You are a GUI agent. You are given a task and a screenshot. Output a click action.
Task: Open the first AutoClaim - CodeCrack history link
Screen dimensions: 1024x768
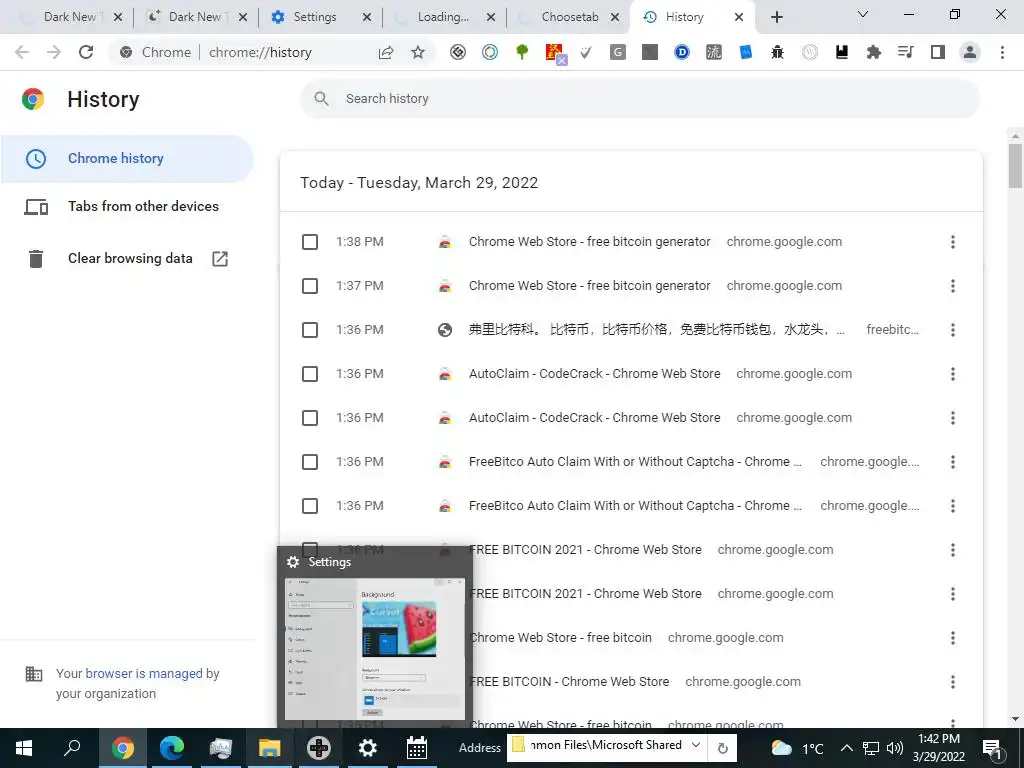(x=594, y=374)
